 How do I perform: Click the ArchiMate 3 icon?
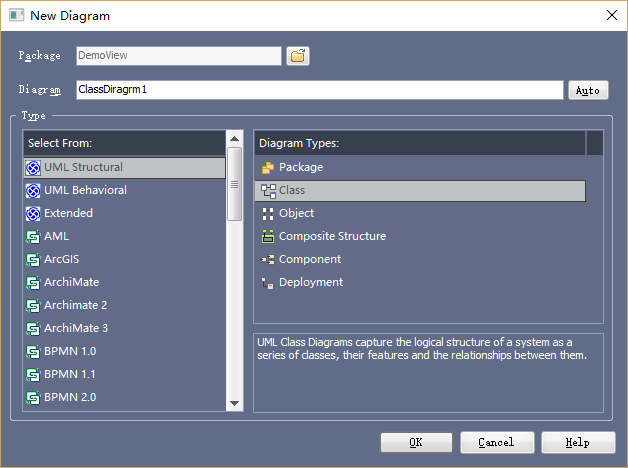tap(33, 329)
